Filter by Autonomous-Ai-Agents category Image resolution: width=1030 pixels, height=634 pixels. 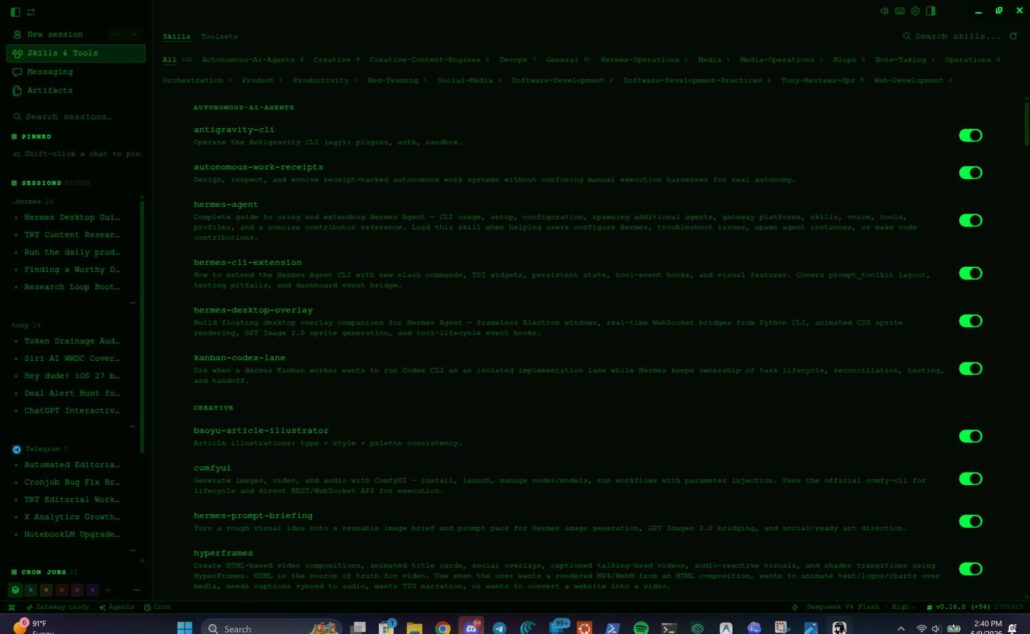(x=252, y=60)
